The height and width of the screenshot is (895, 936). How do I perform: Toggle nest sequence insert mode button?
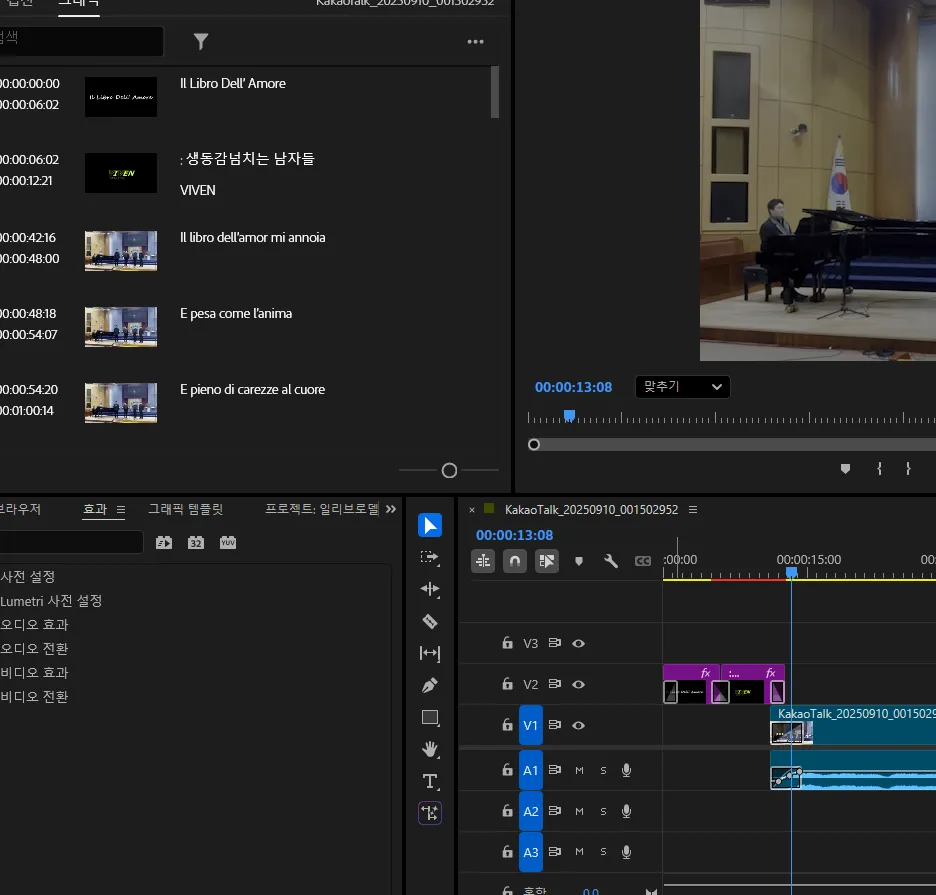coord(483,561)
